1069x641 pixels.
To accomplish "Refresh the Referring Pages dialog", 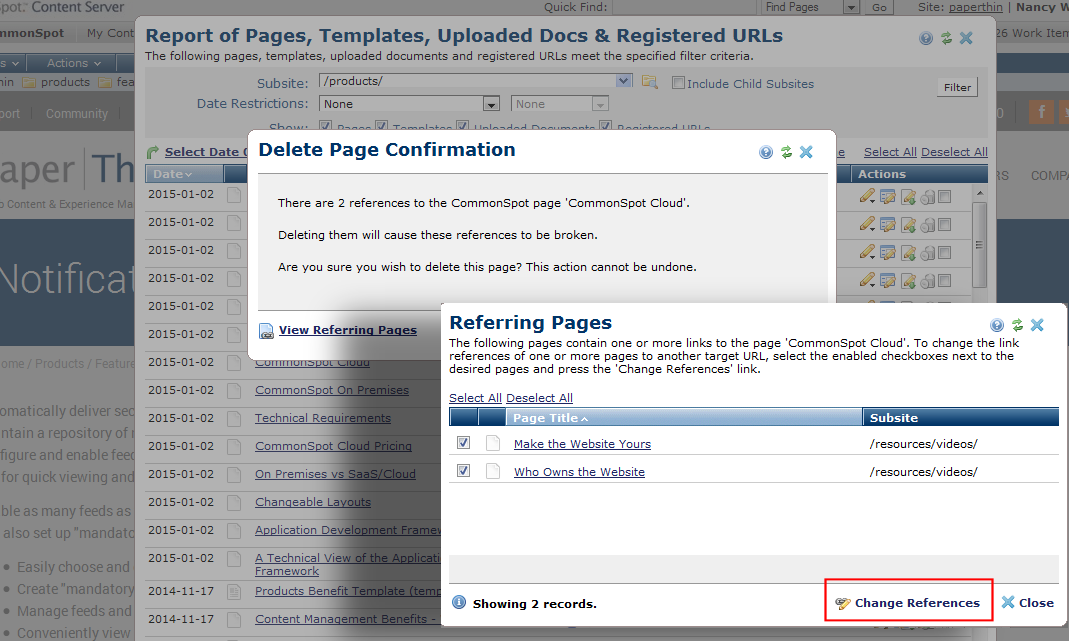I will point(1017,325).
